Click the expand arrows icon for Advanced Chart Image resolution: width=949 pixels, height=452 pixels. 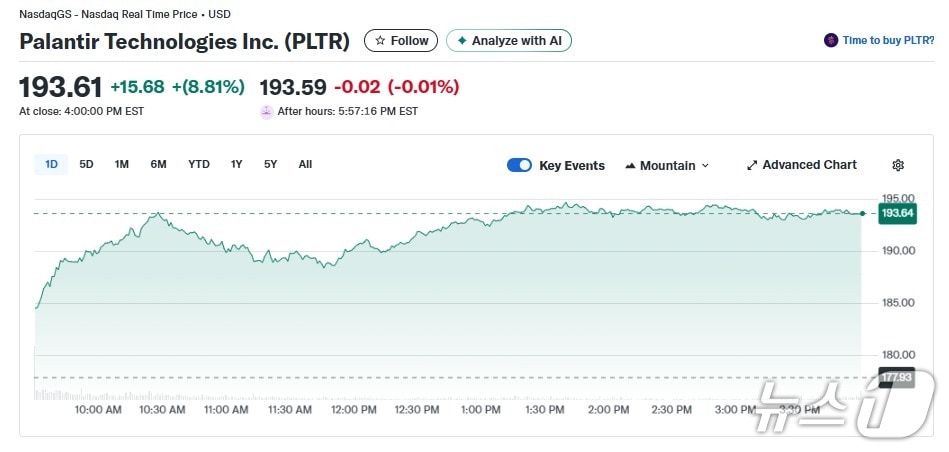(x=752, y=165)
